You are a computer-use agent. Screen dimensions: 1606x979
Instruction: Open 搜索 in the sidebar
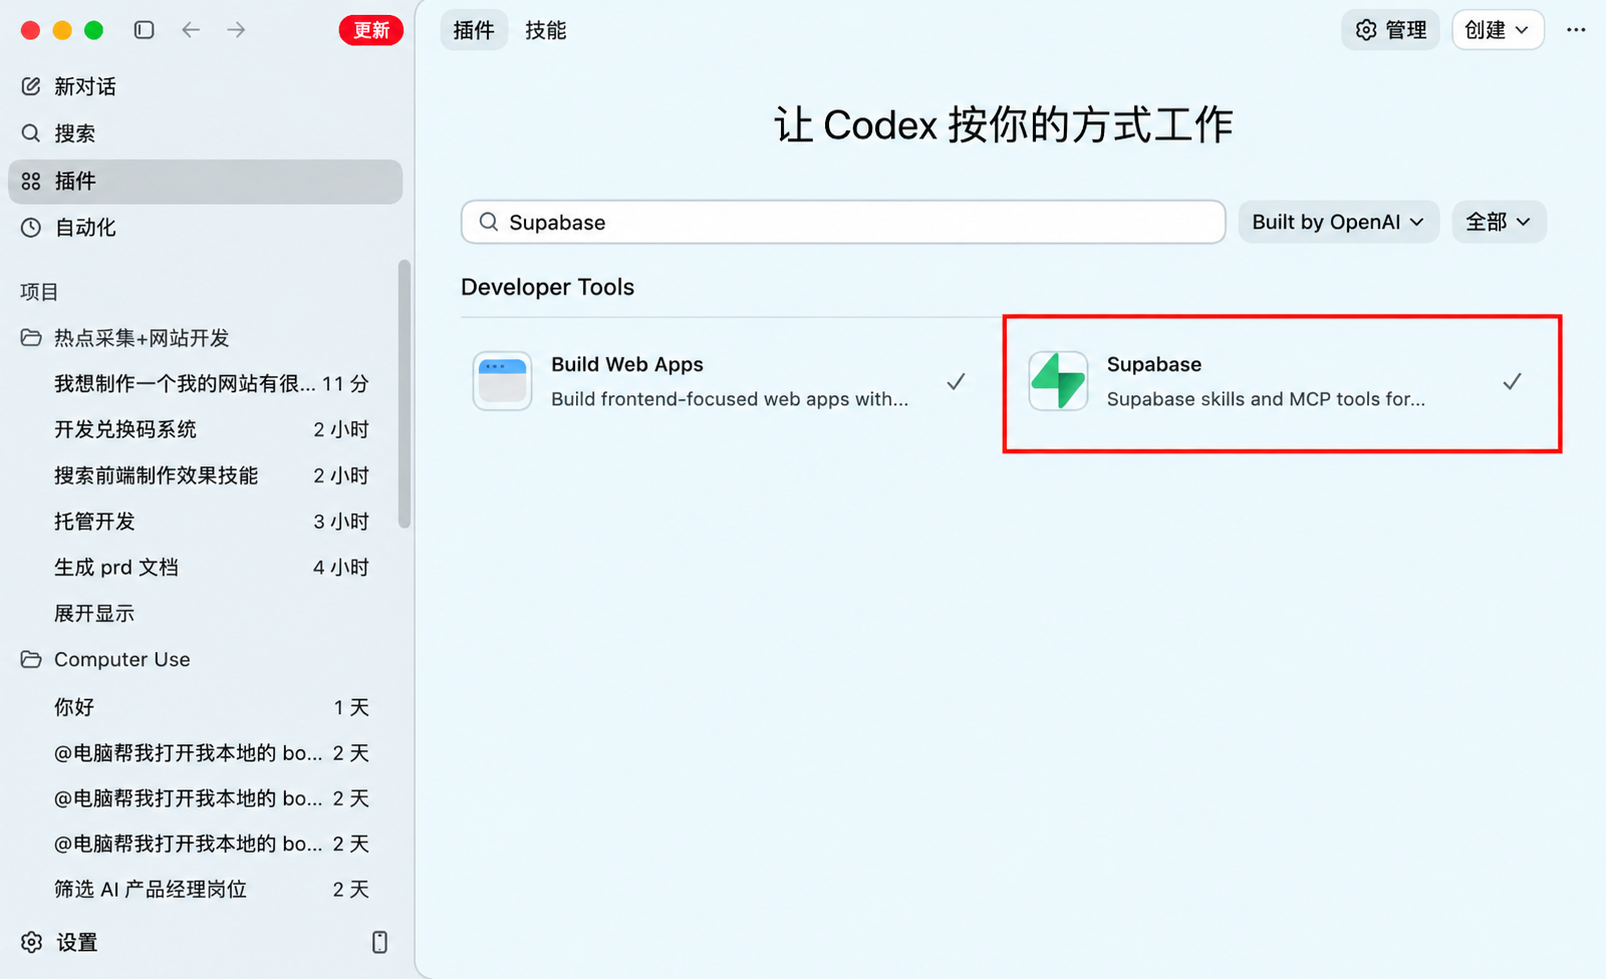[204, 133]
